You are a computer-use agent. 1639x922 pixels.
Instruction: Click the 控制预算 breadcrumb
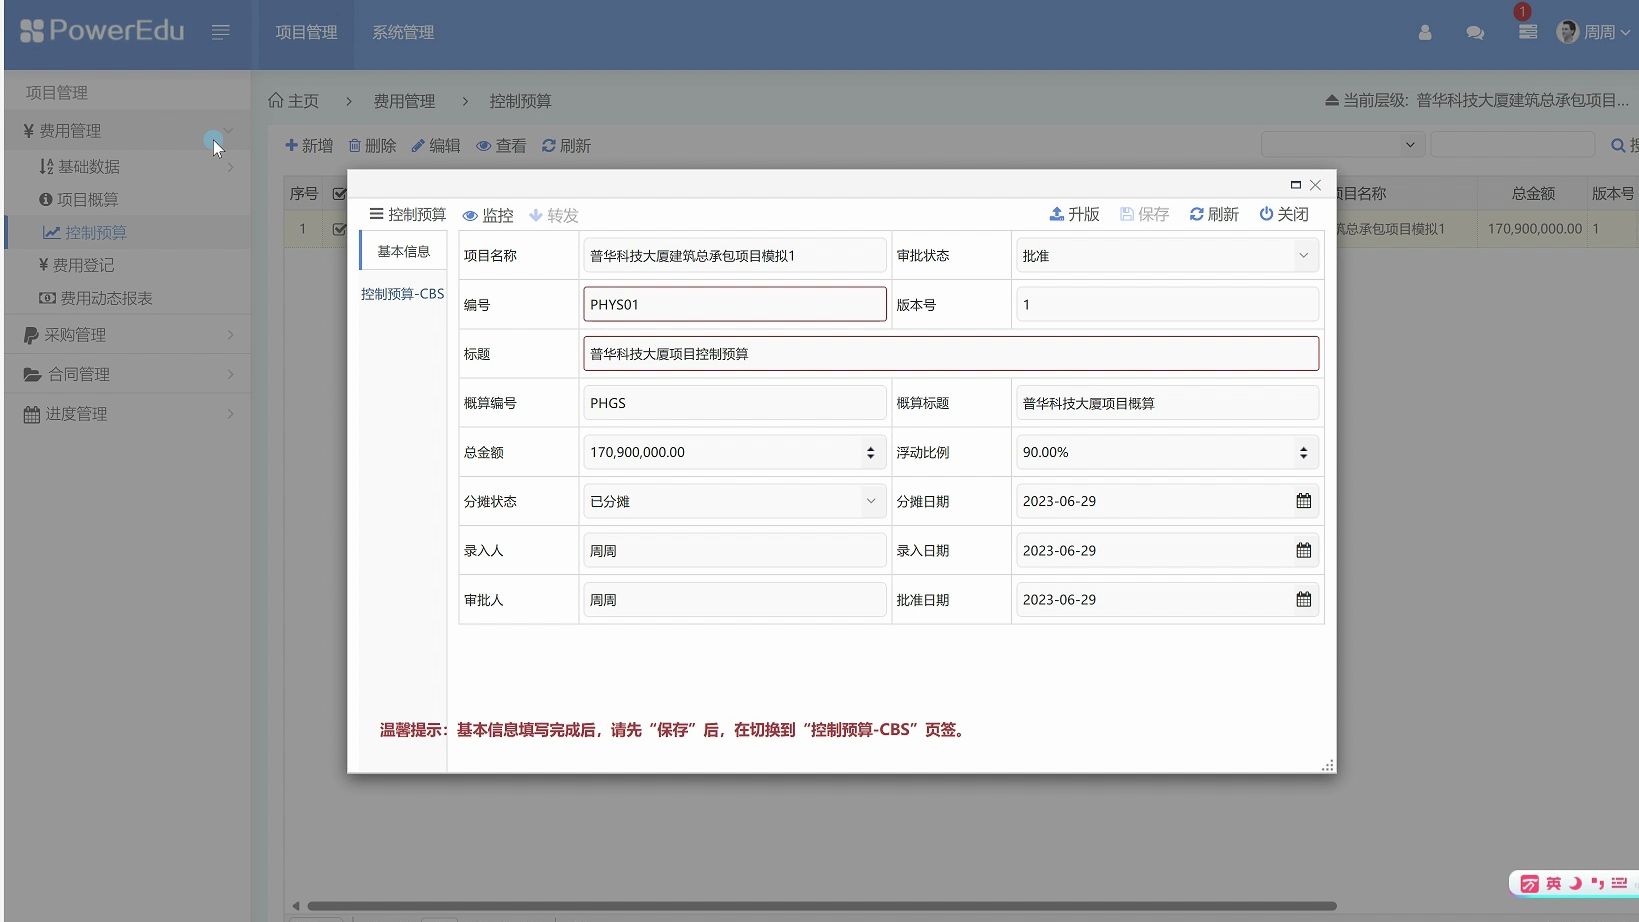pyautogui.click(x=520, y=101)
